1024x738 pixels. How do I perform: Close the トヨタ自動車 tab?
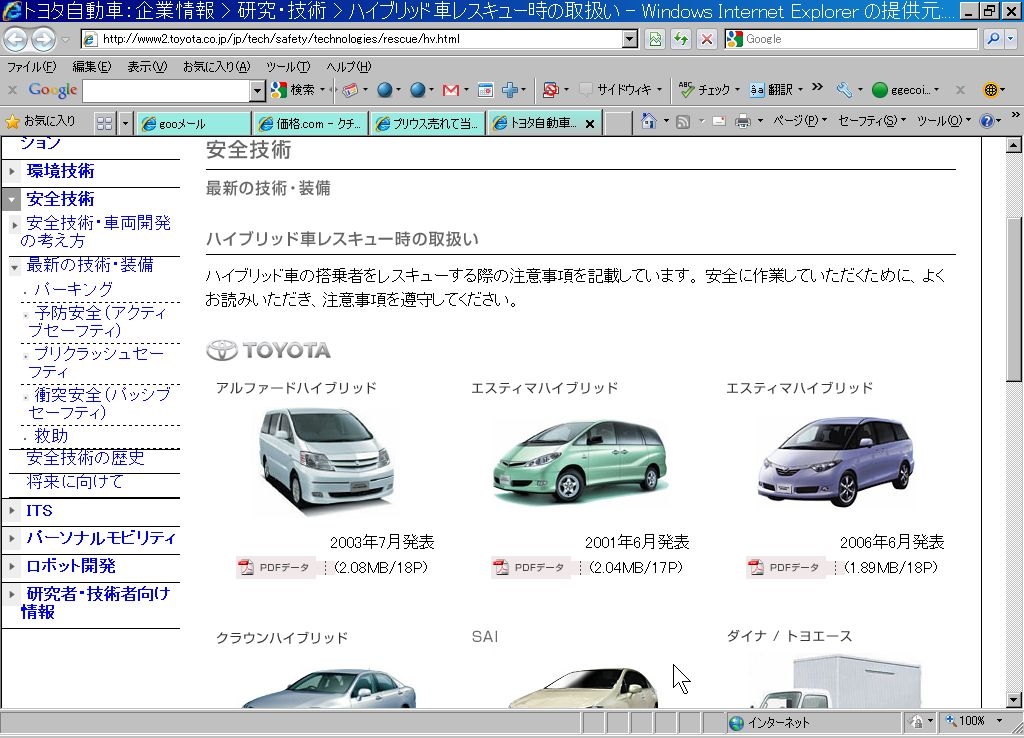coord(590,123)
